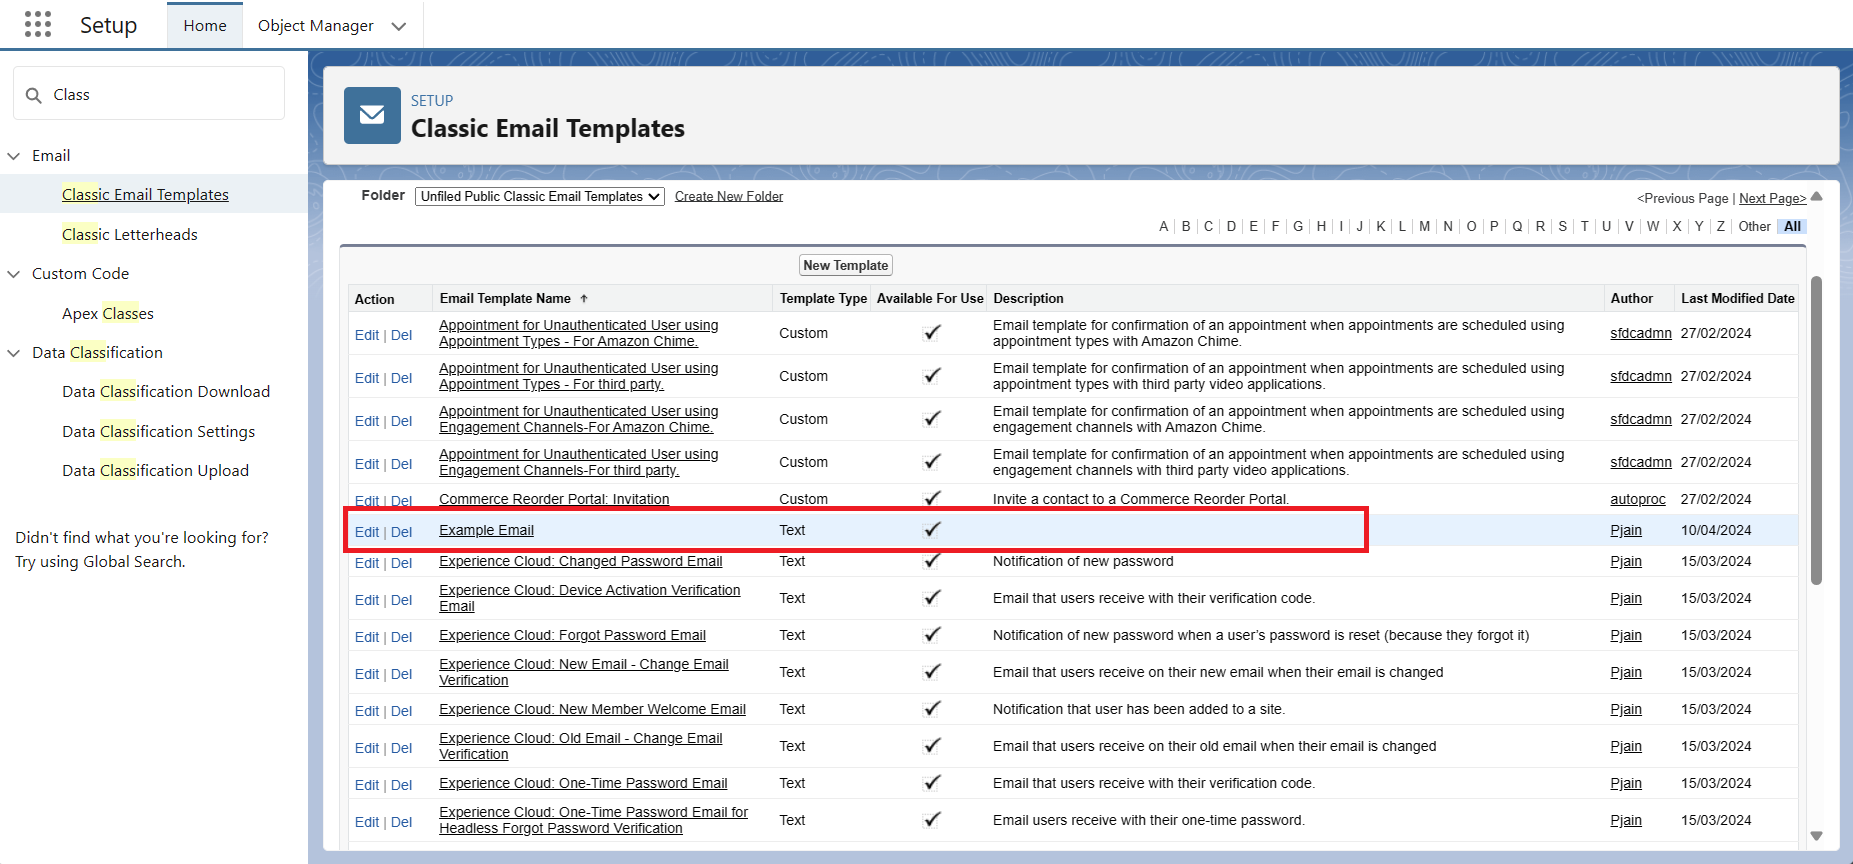Click the scroll-up arrow beside Next Page
The width and height of the screenshot is (1853, 864).
1817,197
